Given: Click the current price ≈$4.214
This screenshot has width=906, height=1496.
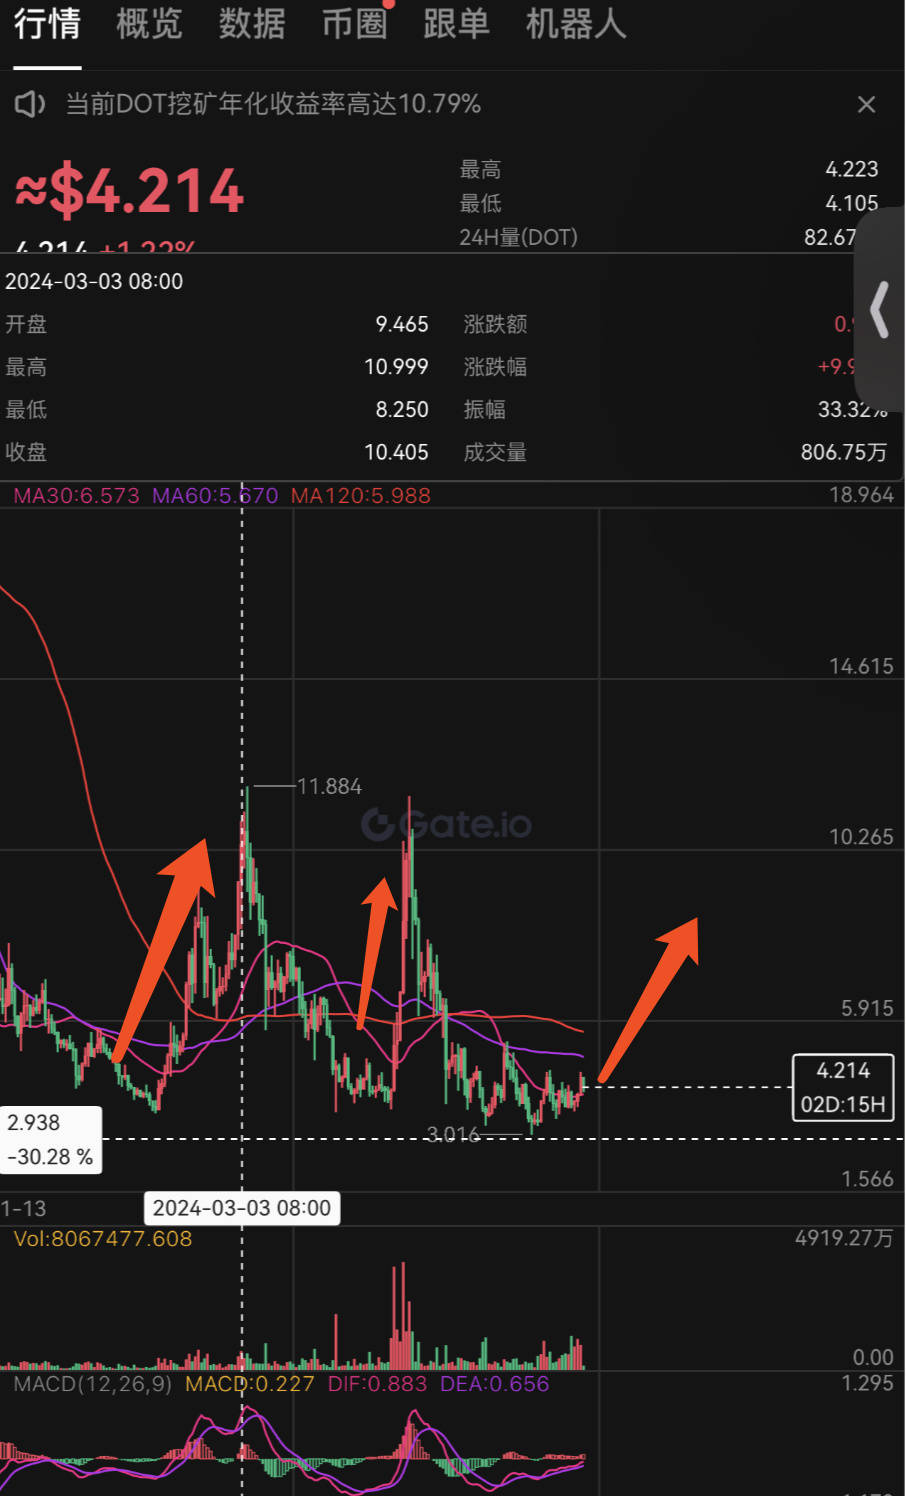Looking at the screenshot, I should [x=130, y=190].
